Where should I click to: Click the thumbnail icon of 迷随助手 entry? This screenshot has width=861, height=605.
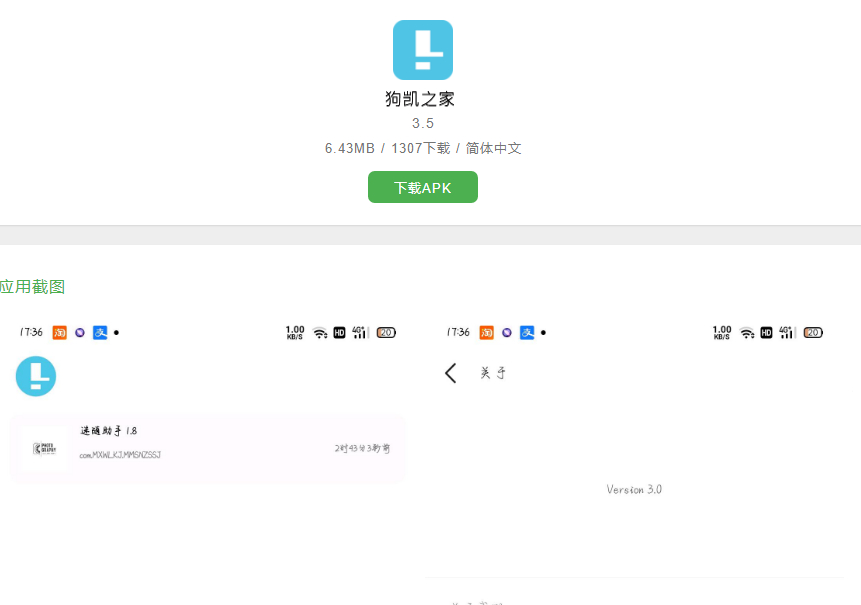click(44, 449)
